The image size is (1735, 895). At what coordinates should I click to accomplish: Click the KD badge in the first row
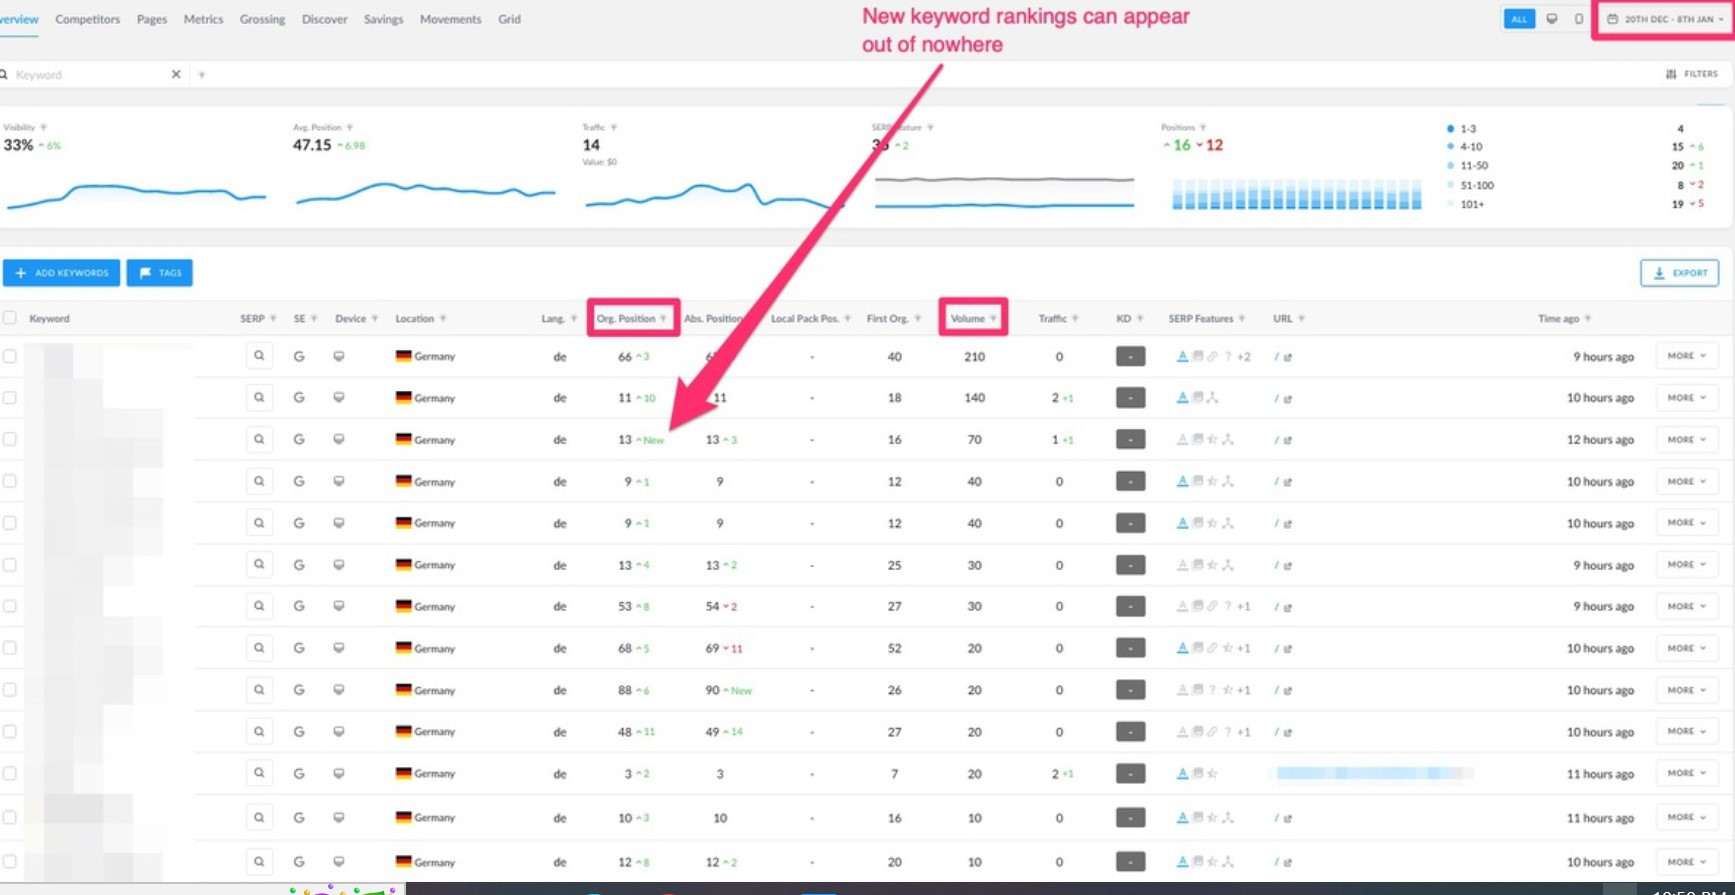click(1130, 357)
